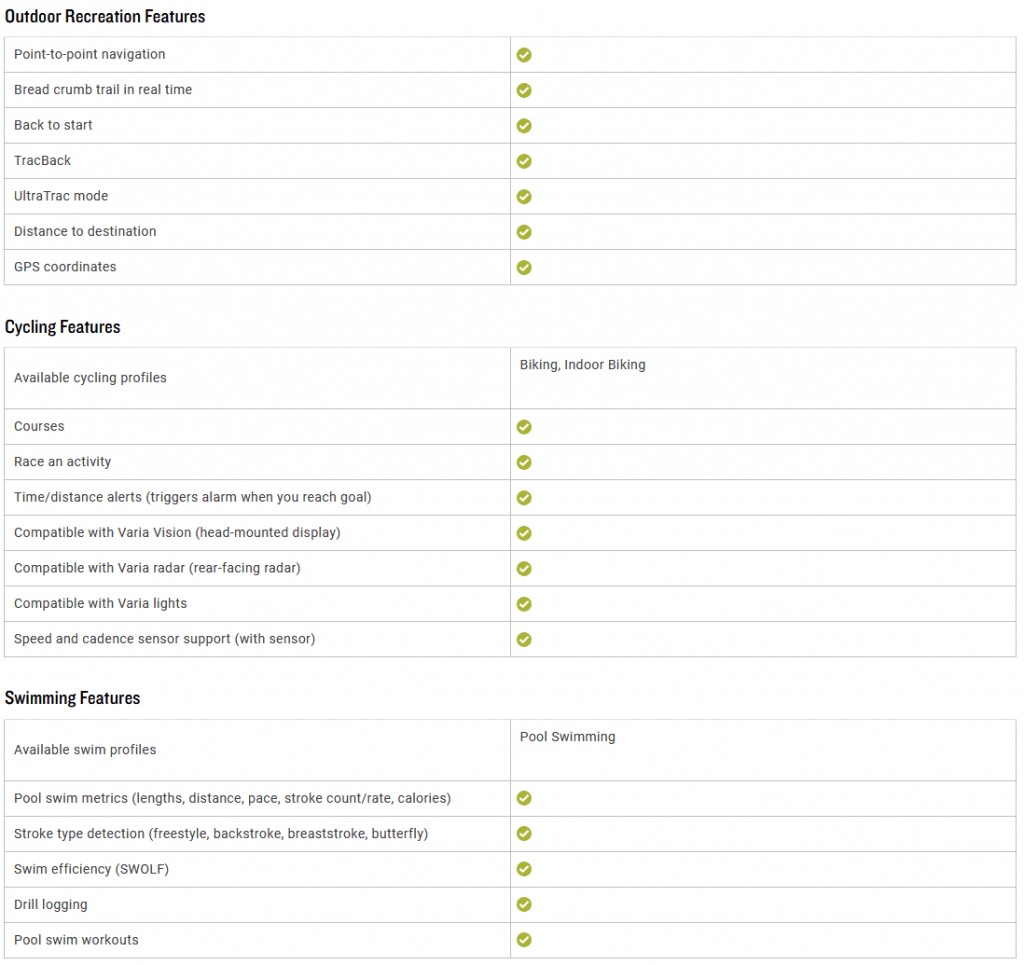Click the Pool swim workouts checkmark
This screenshot has height=965, width=1024.
[524, 940]
